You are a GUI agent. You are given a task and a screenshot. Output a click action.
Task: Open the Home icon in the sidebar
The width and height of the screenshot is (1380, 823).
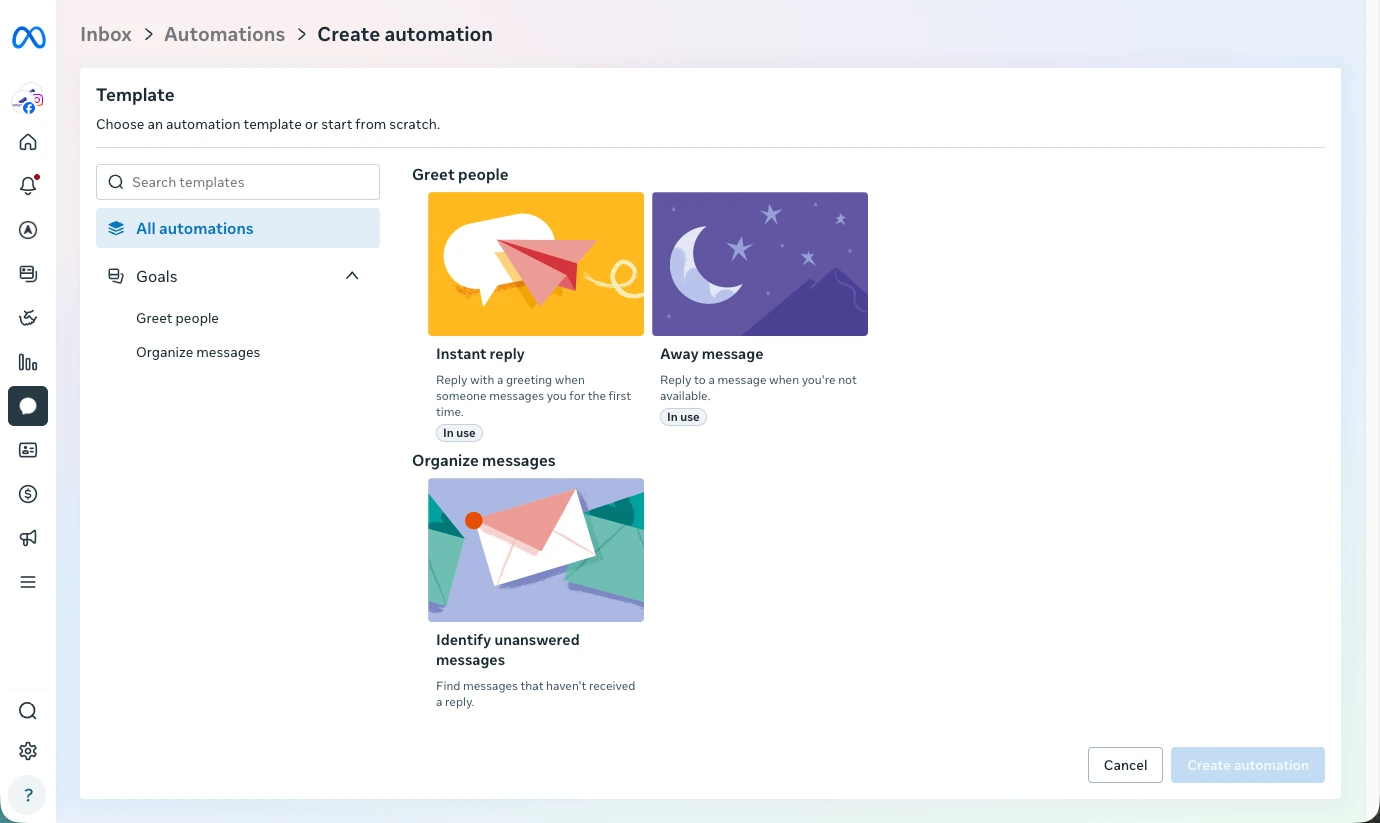point(27,141)
